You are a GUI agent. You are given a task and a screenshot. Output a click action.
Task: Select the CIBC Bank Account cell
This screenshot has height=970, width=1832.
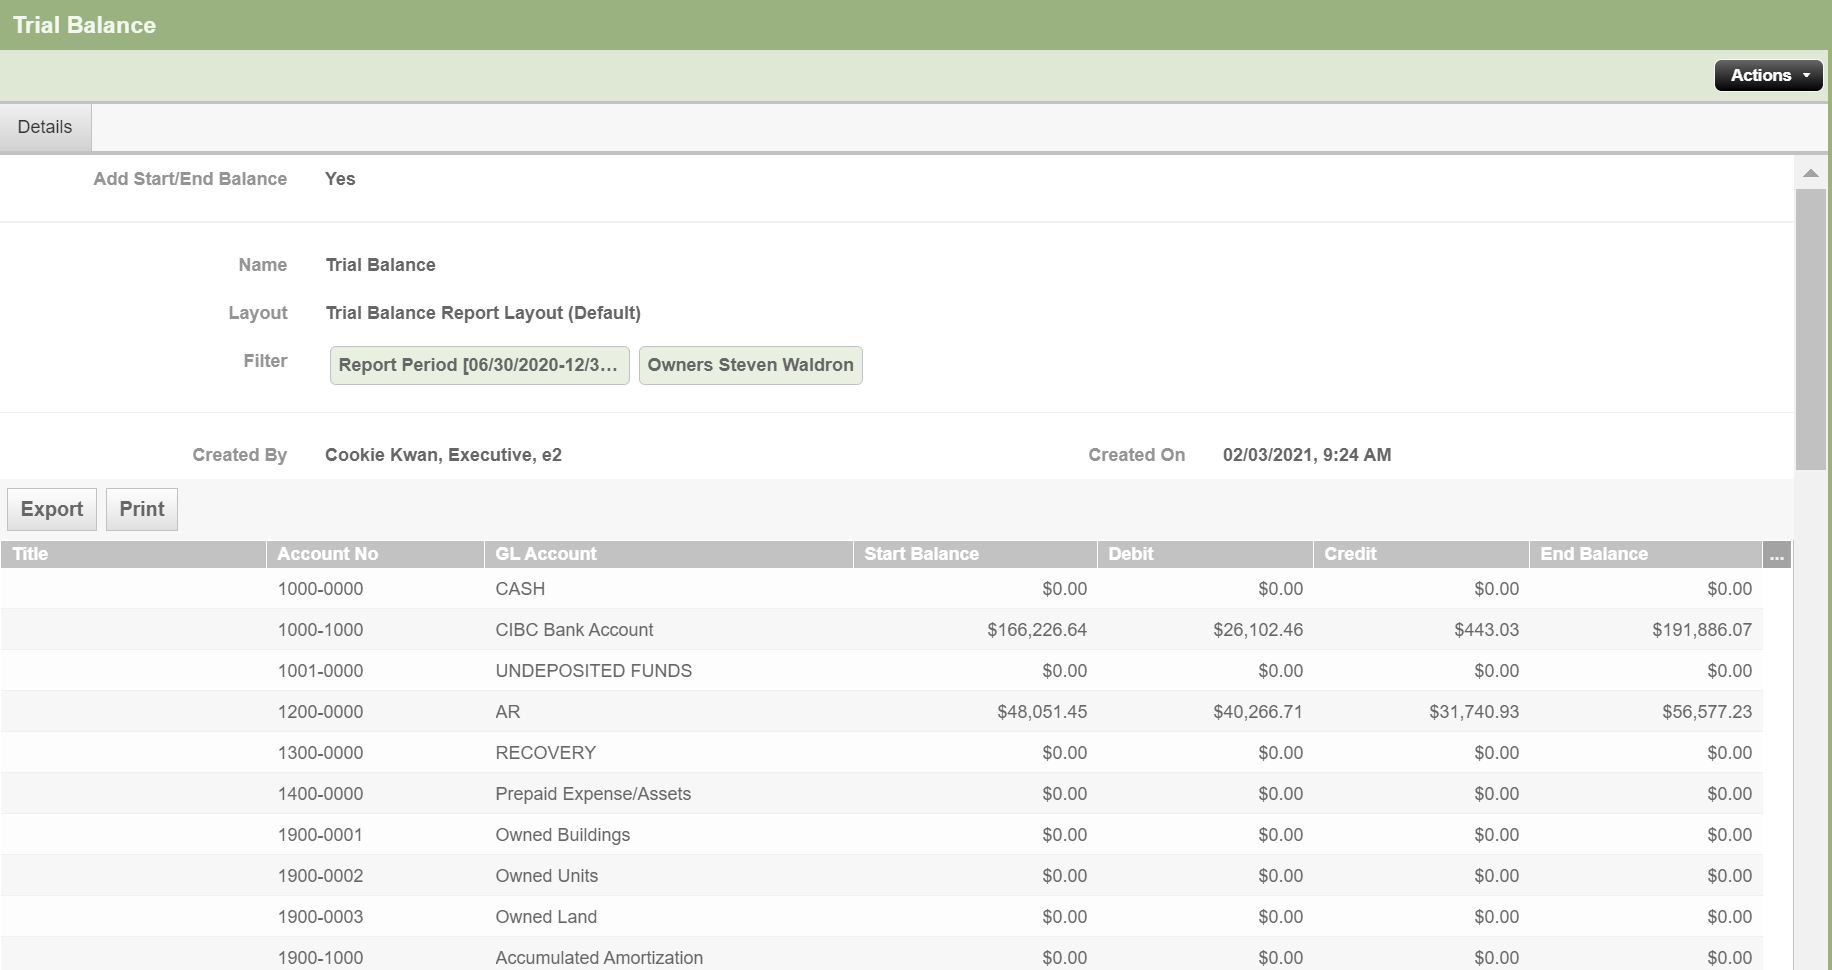pyautogui.click(x=574, y=630)
